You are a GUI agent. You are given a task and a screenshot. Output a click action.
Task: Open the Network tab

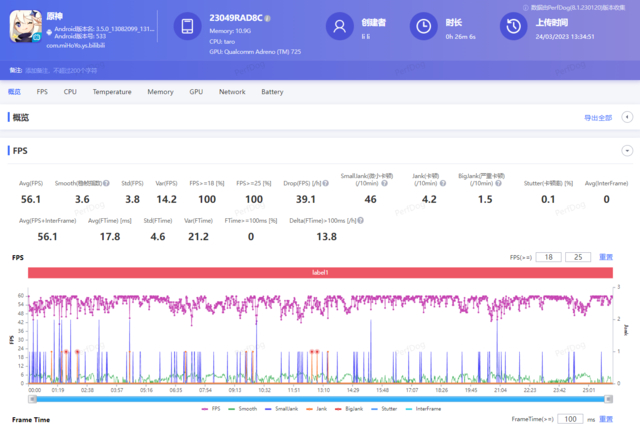(x=232, y=91)
